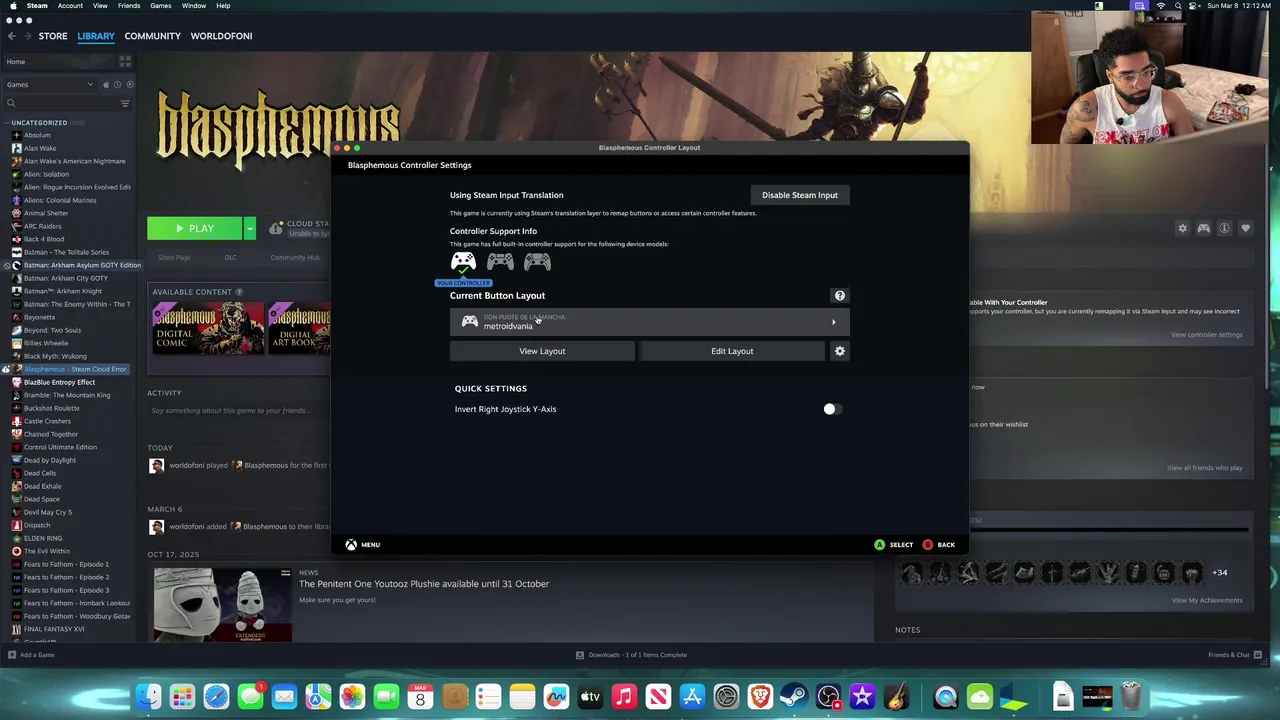1280x720 pixels.
Task: Open the Digital Comic DLC thumbnail
Action: (x=208, y=328)
